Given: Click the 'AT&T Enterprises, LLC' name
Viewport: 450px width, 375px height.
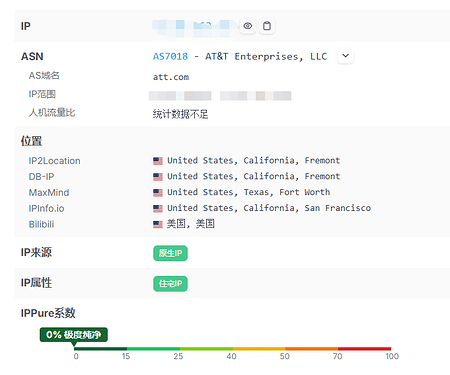Looking at the screenshot, I should [266, 56].
